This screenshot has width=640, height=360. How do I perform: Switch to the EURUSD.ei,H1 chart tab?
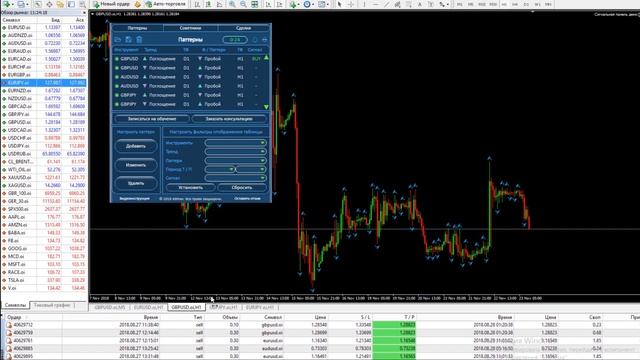pos(148,307)
